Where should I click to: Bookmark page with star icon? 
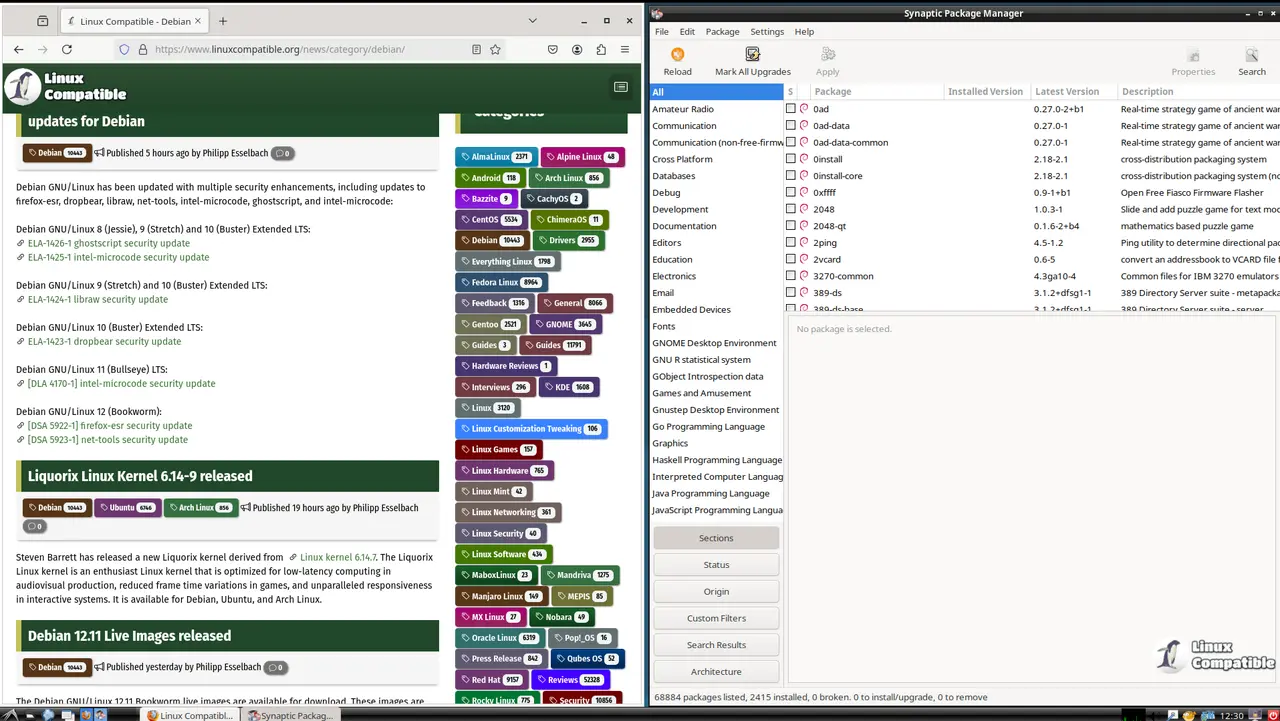tap(495, 49)
